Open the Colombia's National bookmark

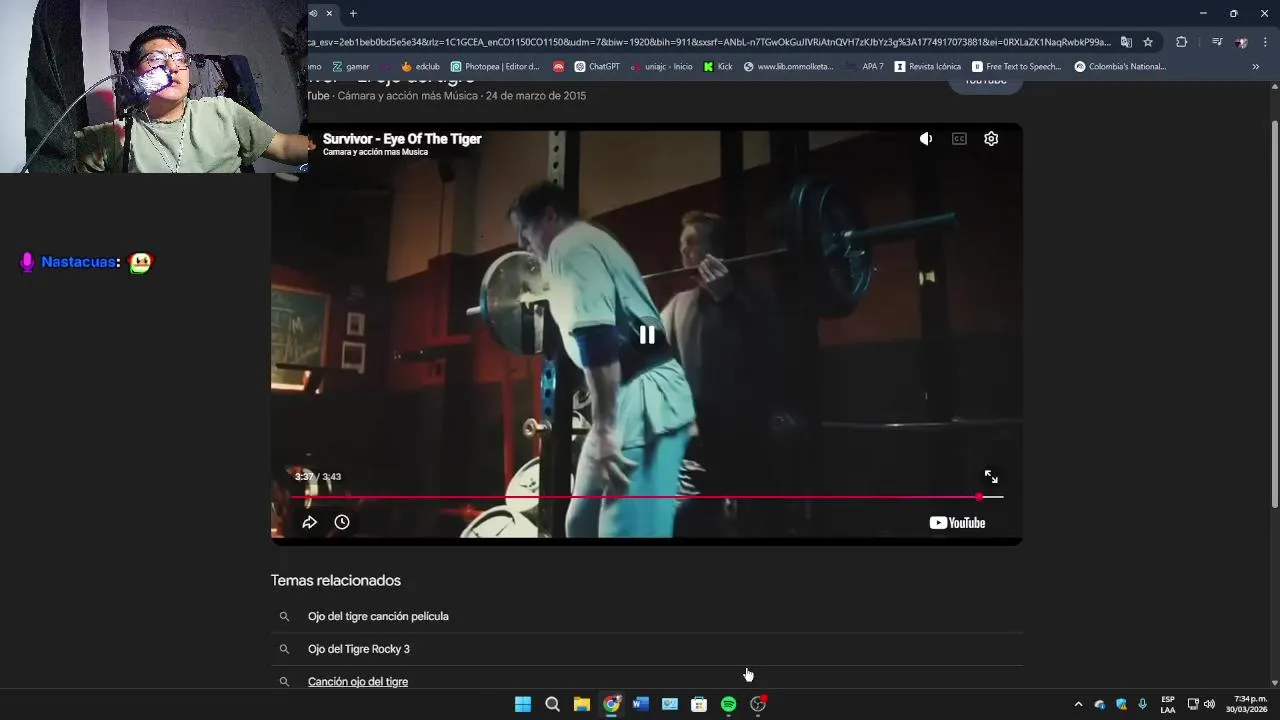[1120, 67]
